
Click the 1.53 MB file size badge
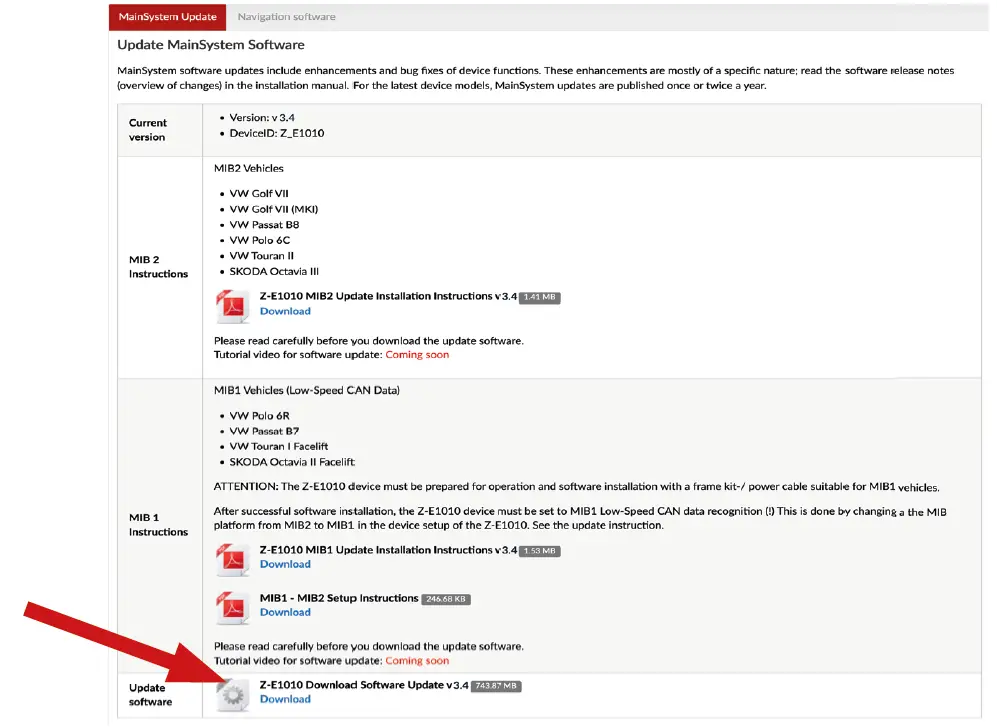click(x=539, y=551)
